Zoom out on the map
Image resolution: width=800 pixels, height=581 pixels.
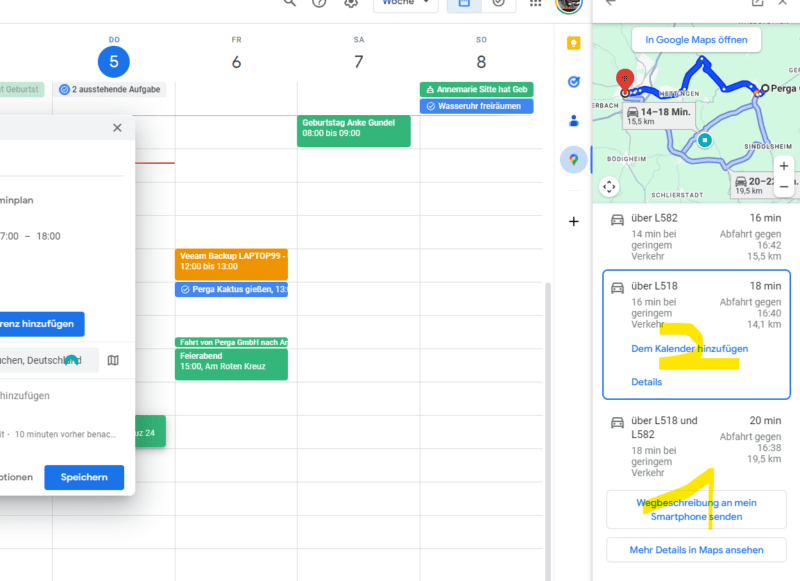click(x=784, y=186)
